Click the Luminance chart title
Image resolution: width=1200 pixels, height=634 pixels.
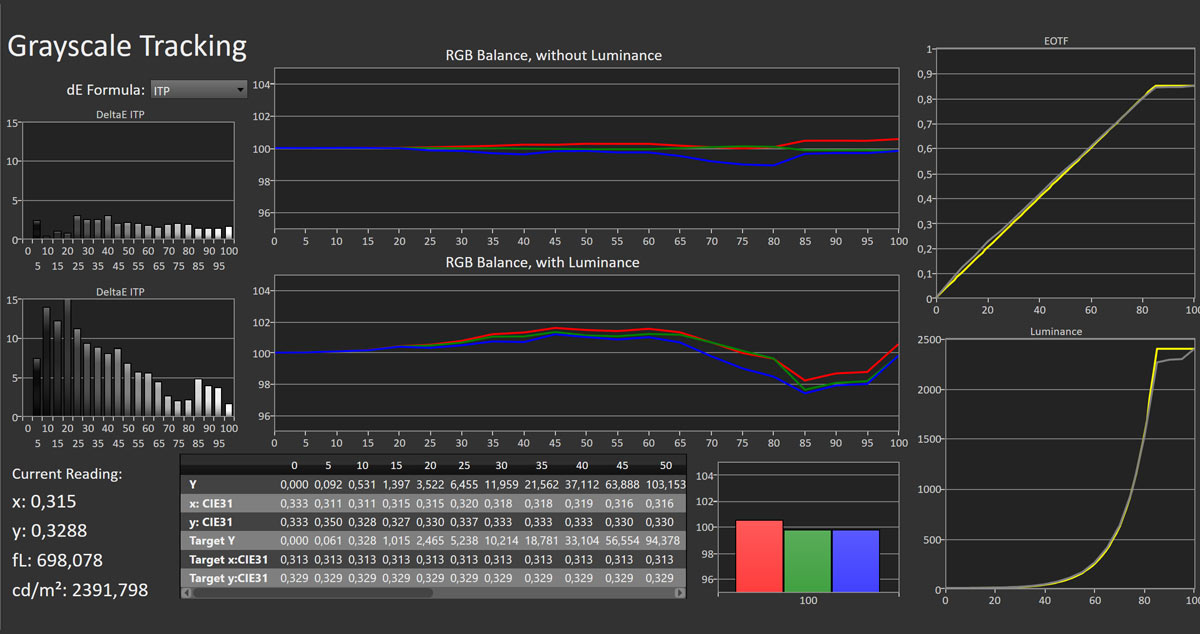1064,331
